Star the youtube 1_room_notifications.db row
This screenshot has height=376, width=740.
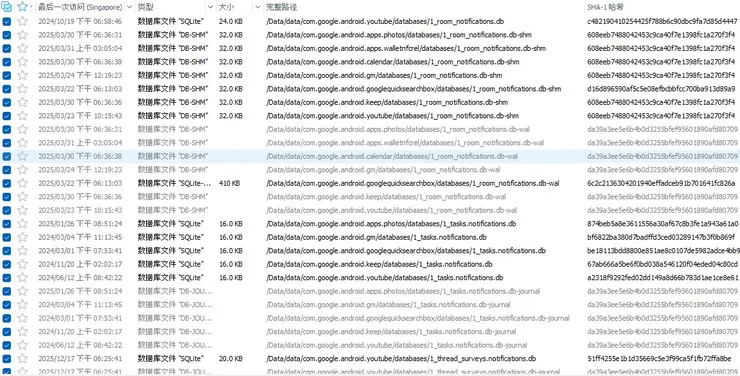click(22, 21)
